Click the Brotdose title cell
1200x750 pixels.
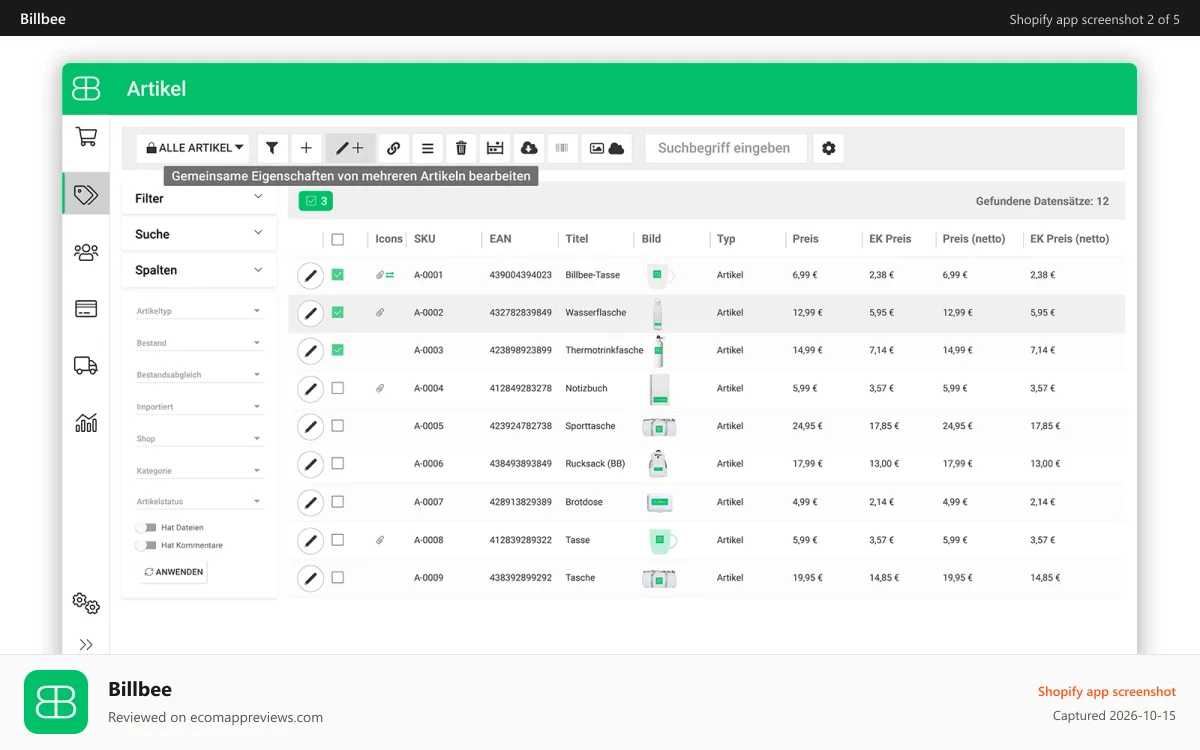583,502
